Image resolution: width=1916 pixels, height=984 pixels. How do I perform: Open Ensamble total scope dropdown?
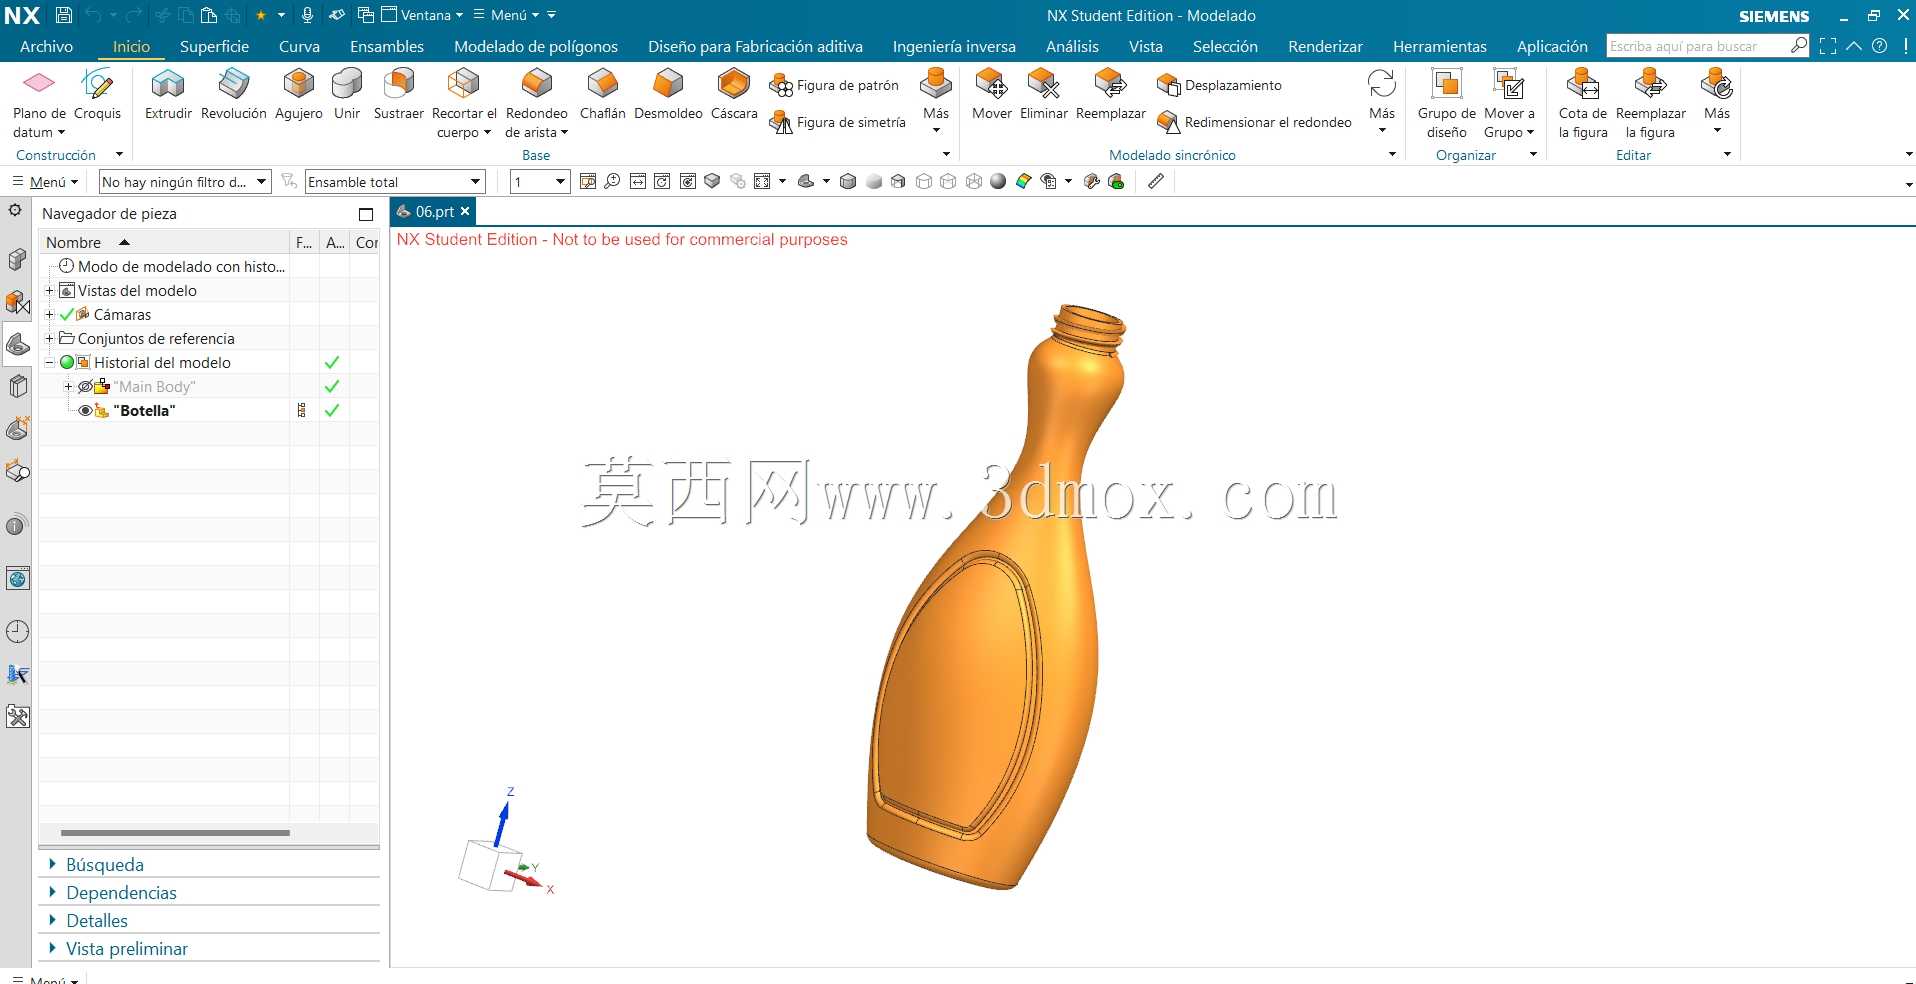click(x=395, y=181)
